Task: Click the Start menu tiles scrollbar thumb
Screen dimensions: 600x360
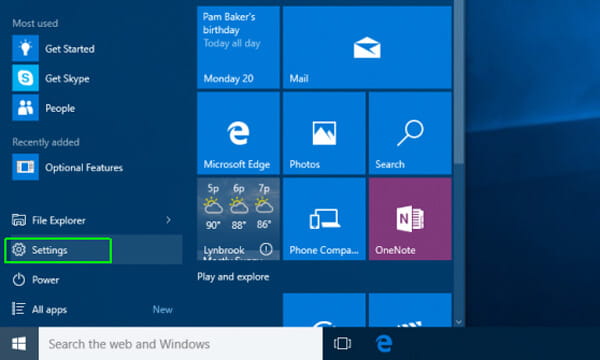Action: pos(459,82)
